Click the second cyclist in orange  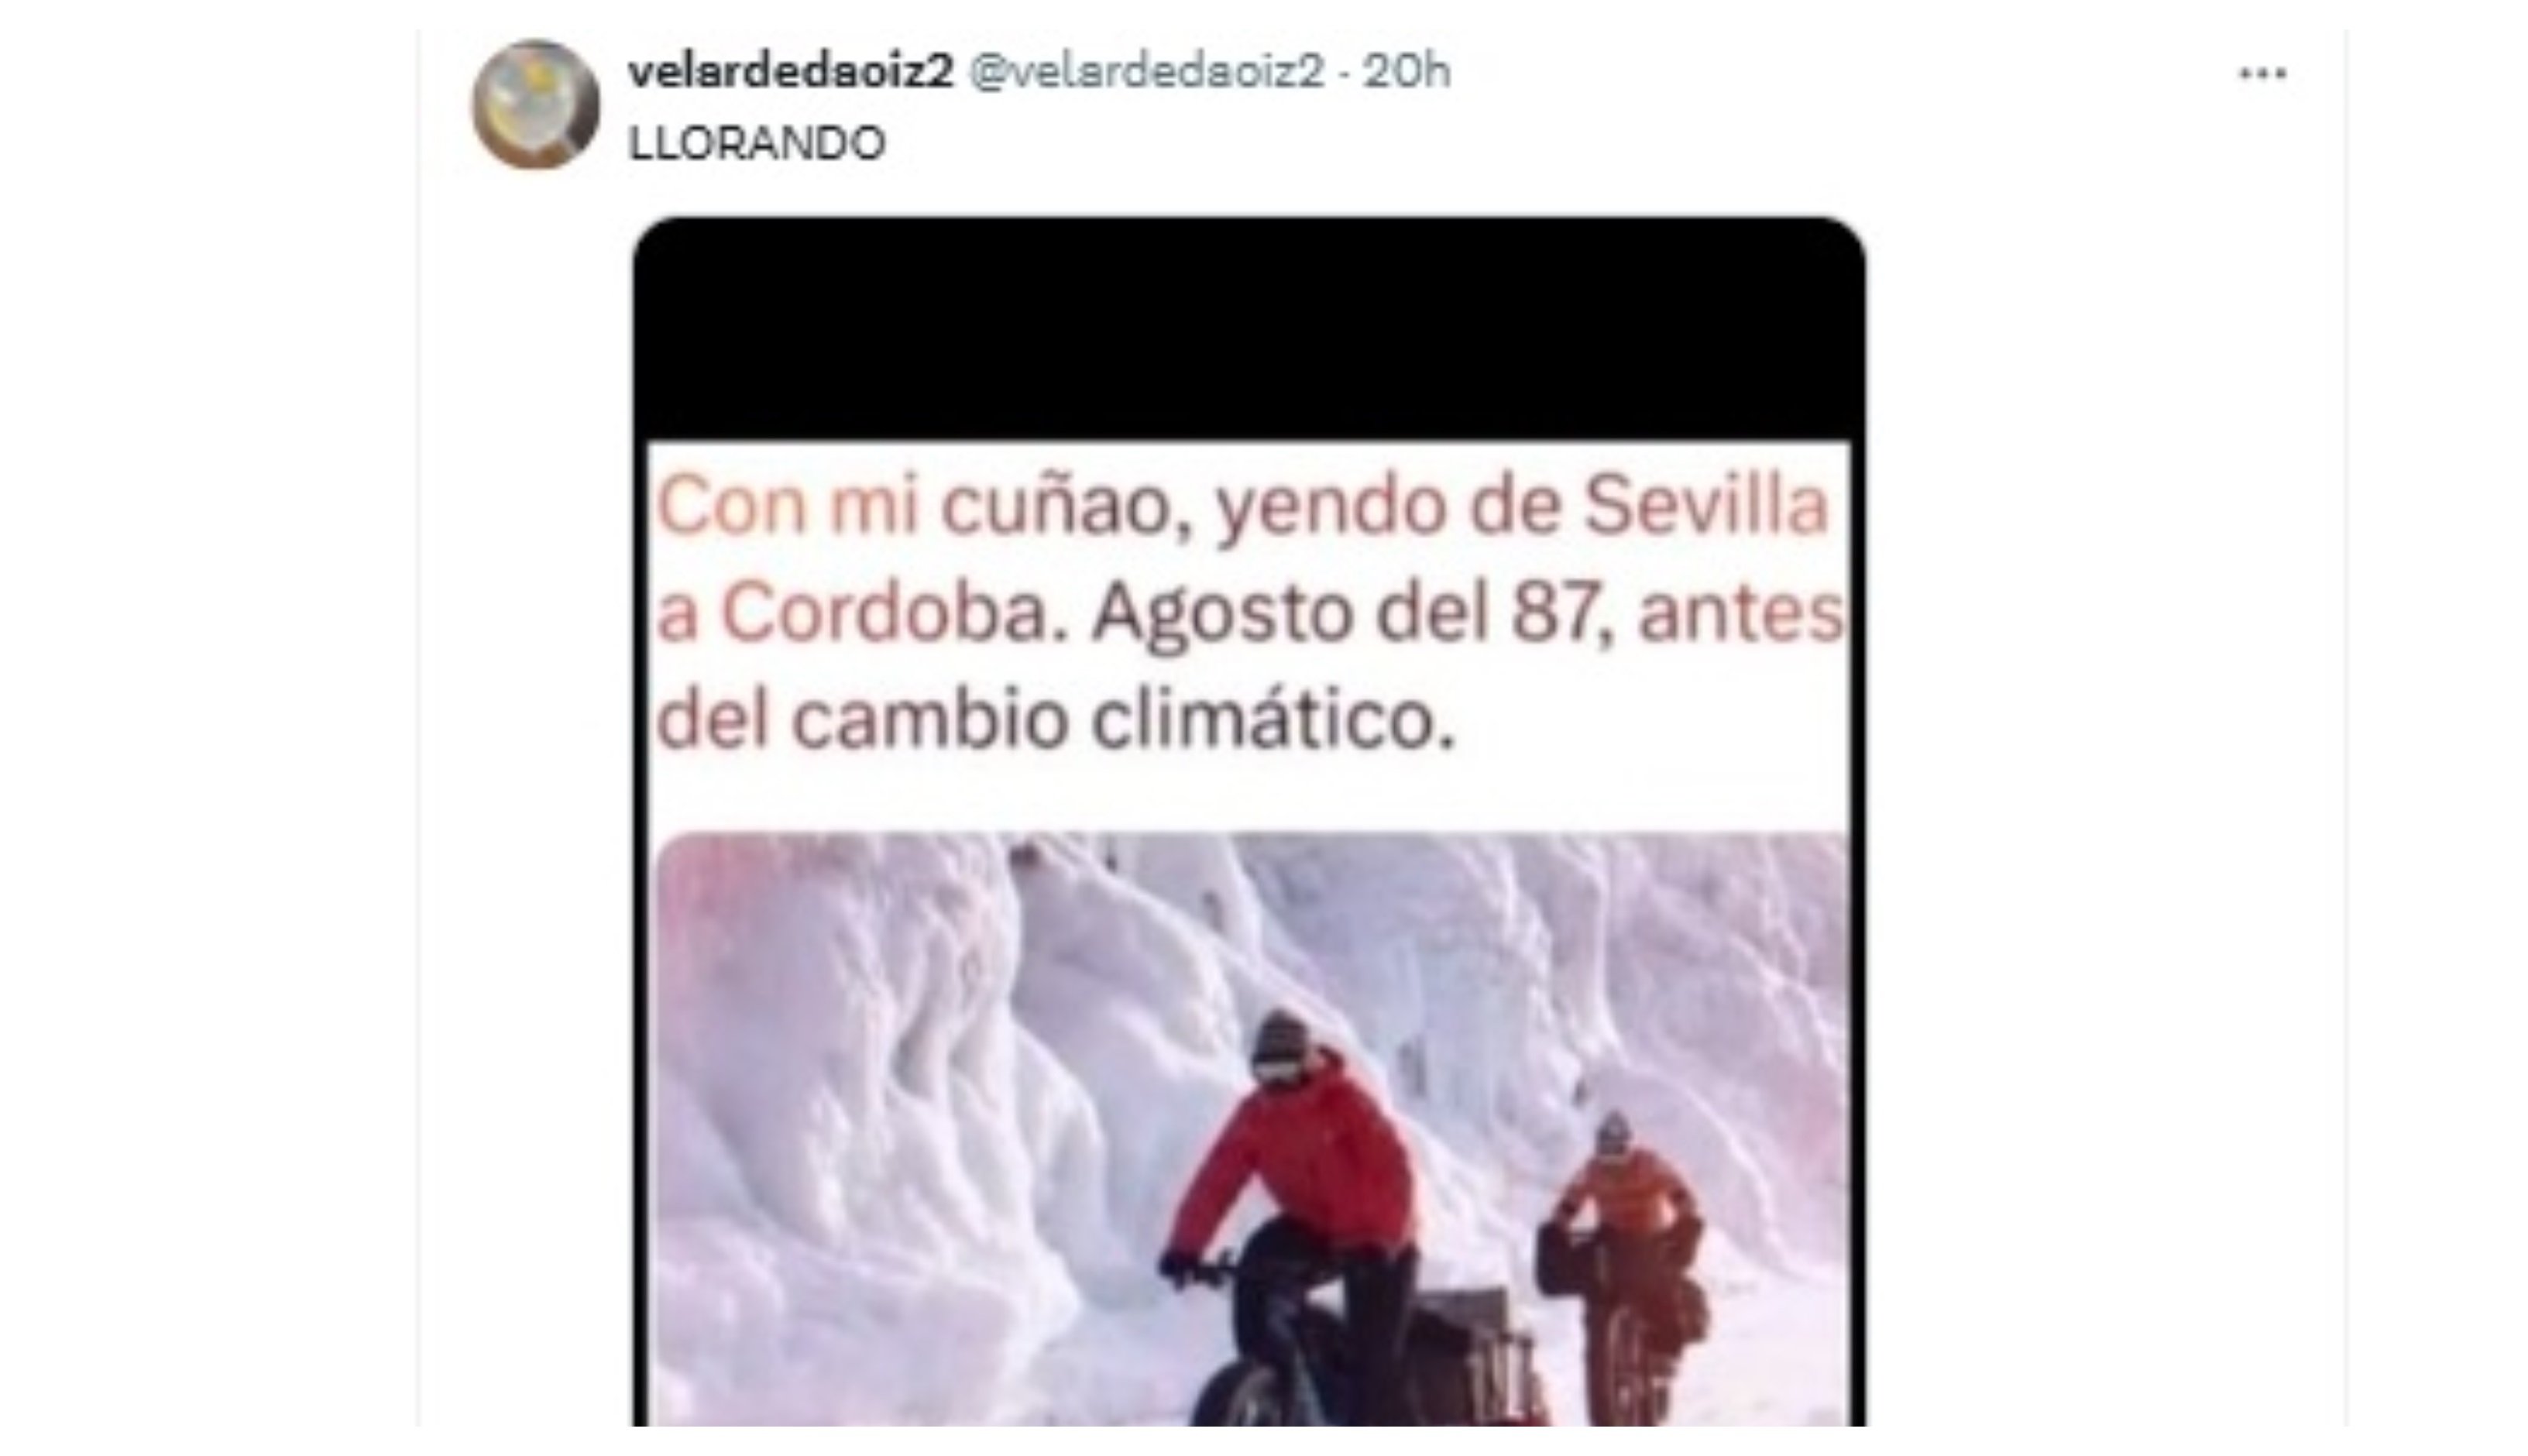click(x=1620, y=1260)
